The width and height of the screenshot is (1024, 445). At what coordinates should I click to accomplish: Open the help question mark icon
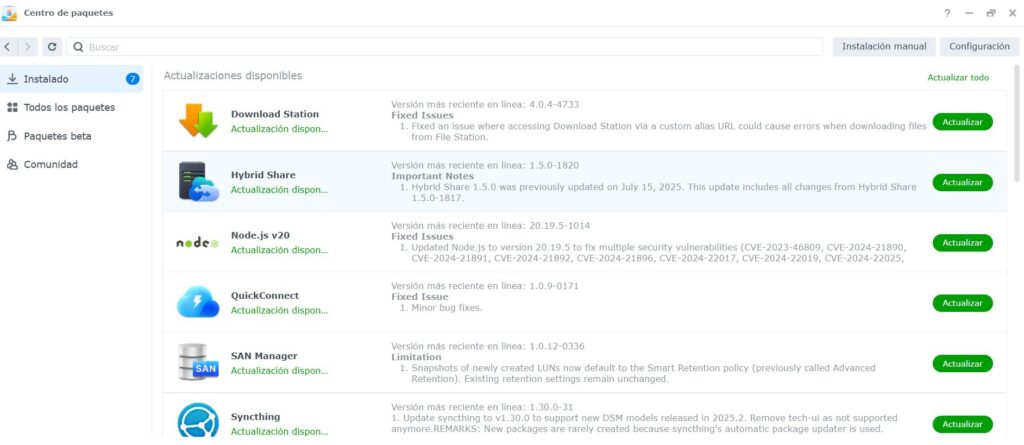point(947,13)
